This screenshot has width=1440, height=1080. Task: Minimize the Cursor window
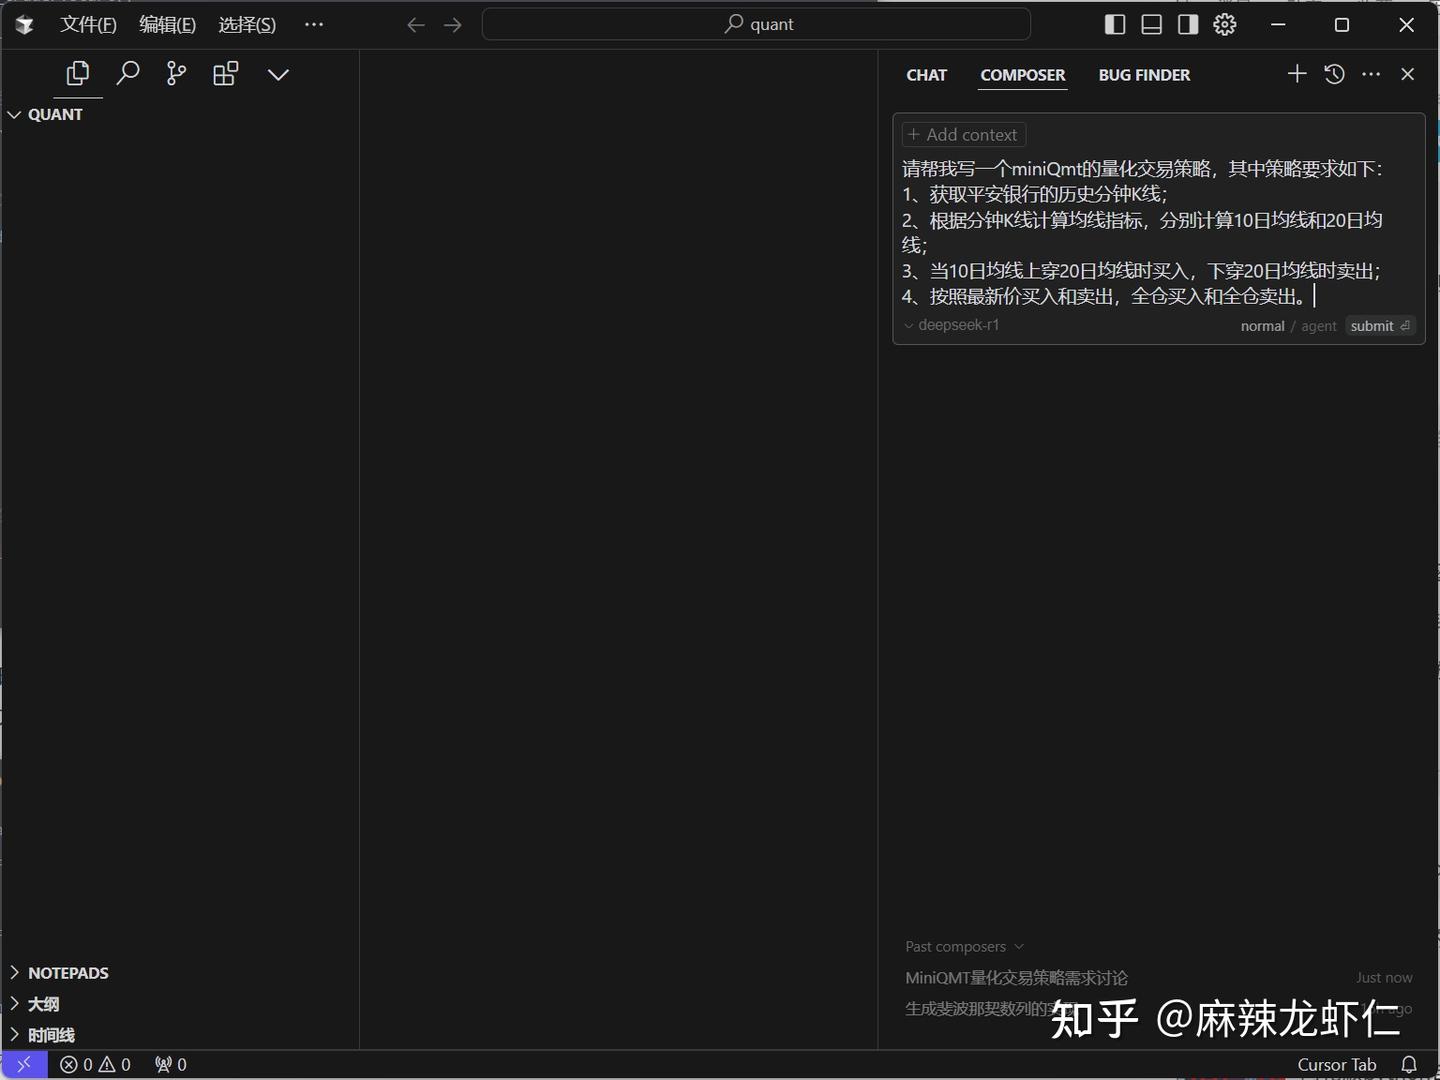1278,25
